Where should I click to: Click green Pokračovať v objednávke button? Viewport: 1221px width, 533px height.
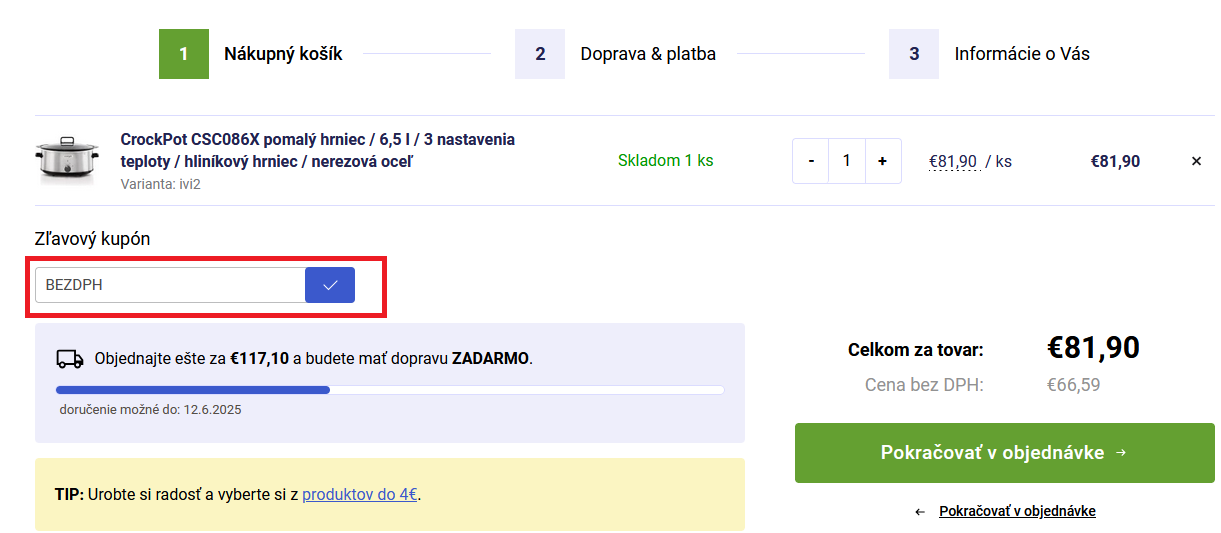click(x=1004, y=453)
